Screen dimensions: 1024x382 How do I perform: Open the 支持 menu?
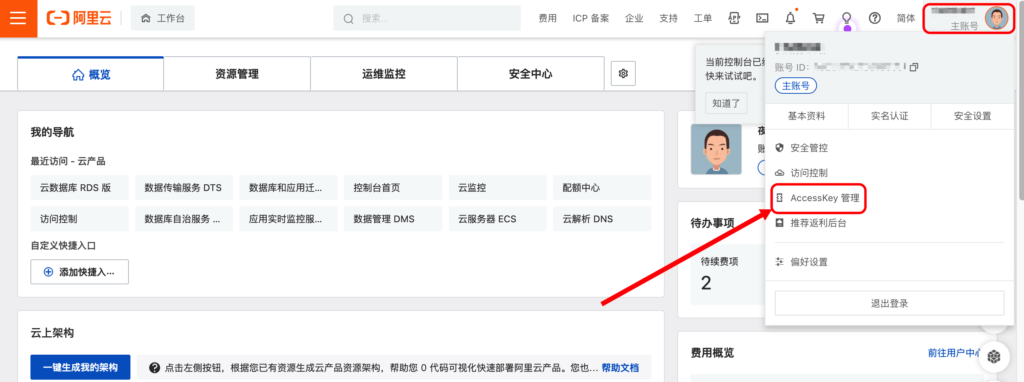coord(669,18)
